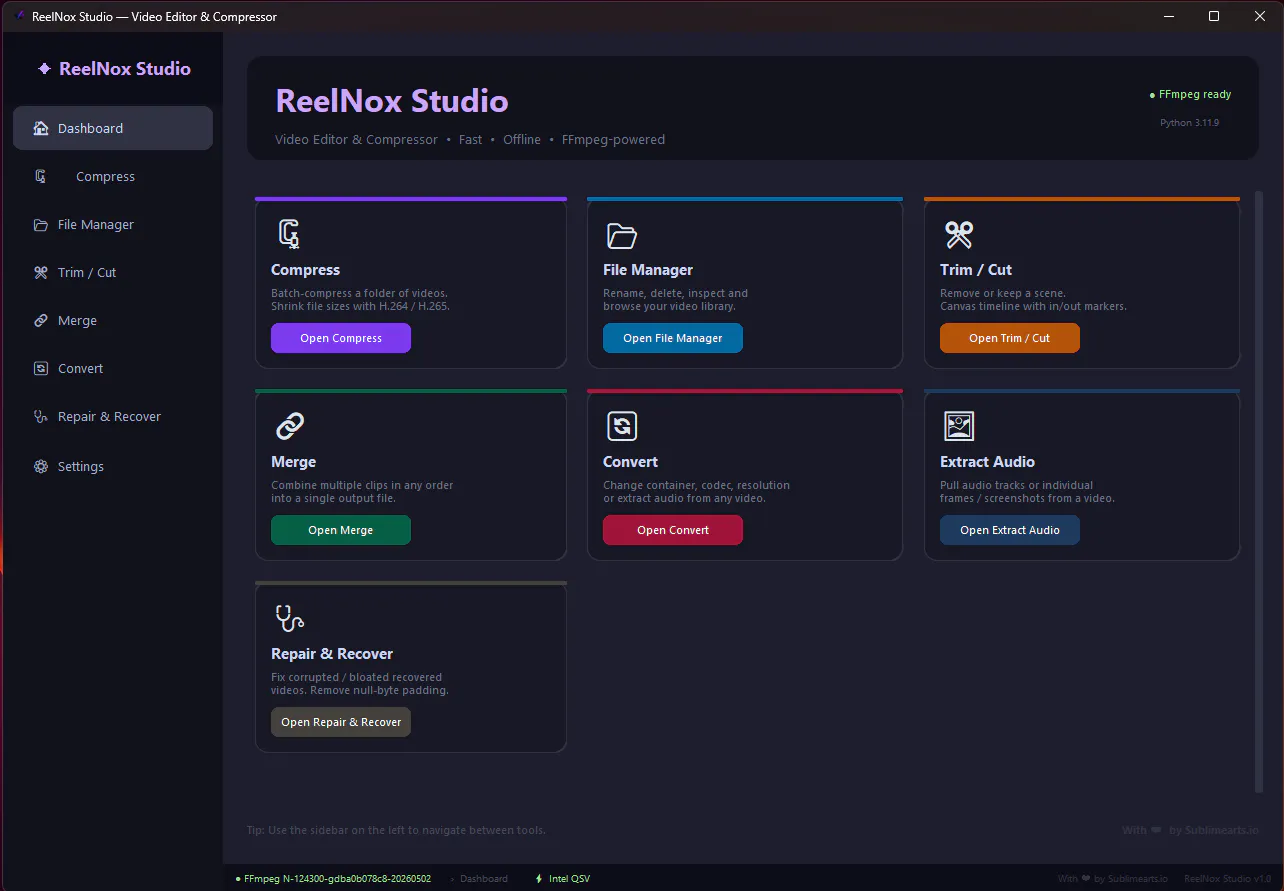
Task: Click the Repair & Recover card title
Action: tap(332, 654)
